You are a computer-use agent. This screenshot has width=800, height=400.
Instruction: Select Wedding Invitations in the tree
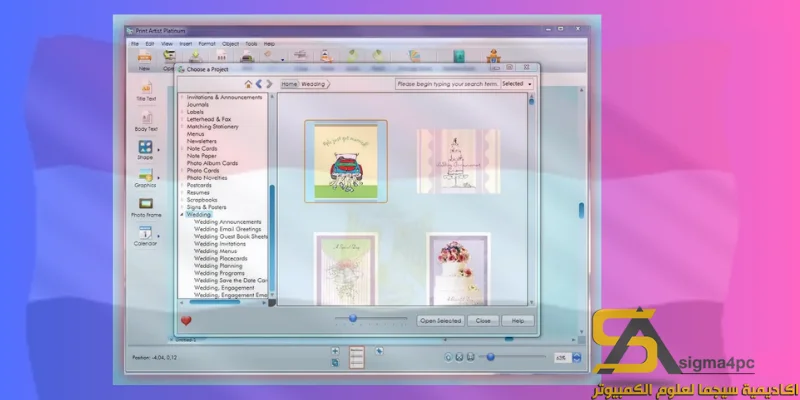(220, 244)
